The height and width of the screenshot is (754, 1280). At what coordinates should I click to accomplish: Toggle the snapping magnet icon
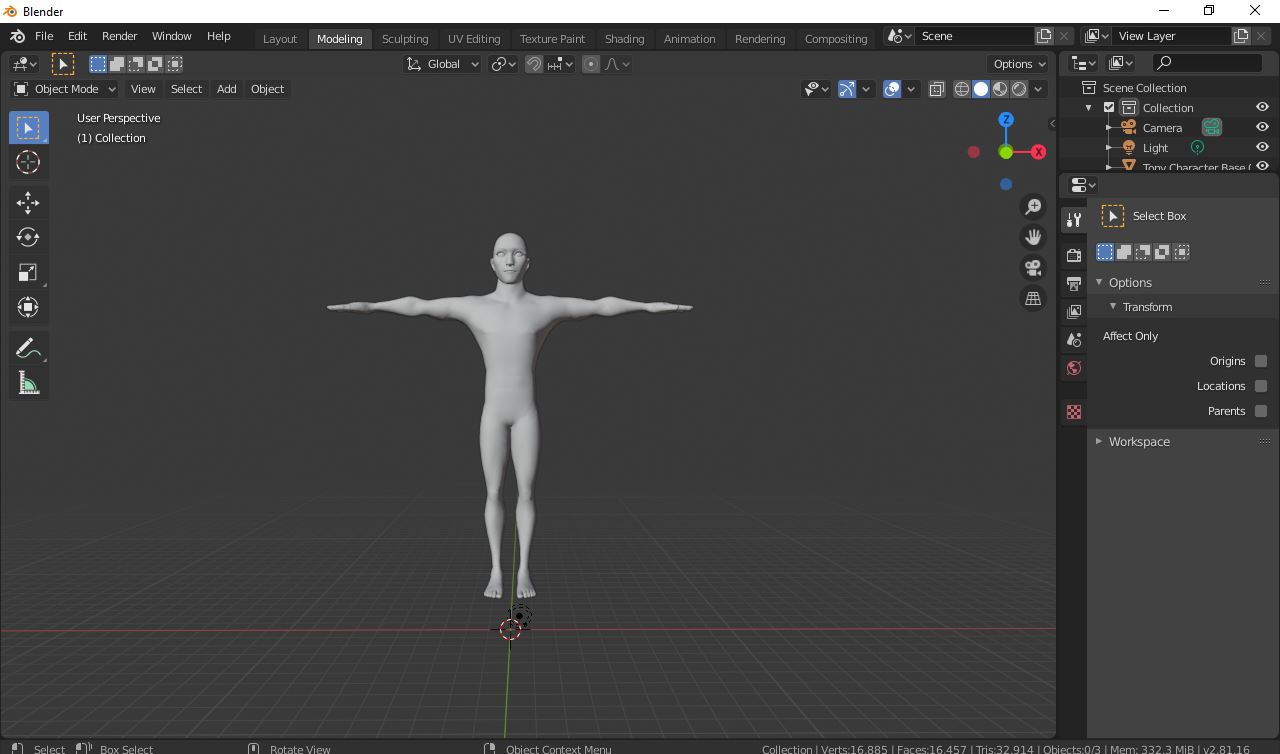[x=534, y=64]
